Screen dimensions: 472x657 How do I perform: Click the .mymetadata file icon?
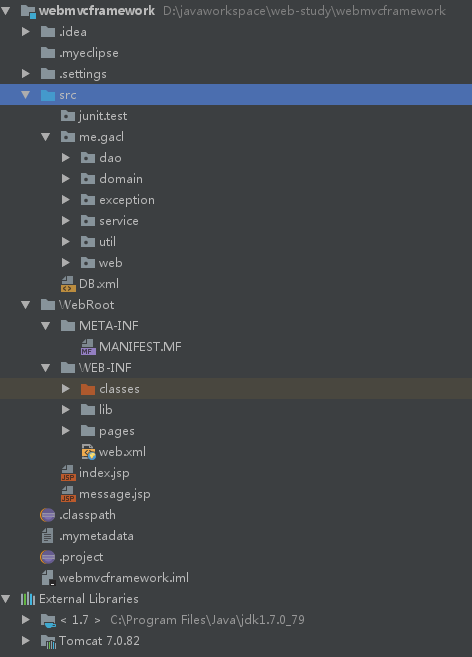click(47, 536)
